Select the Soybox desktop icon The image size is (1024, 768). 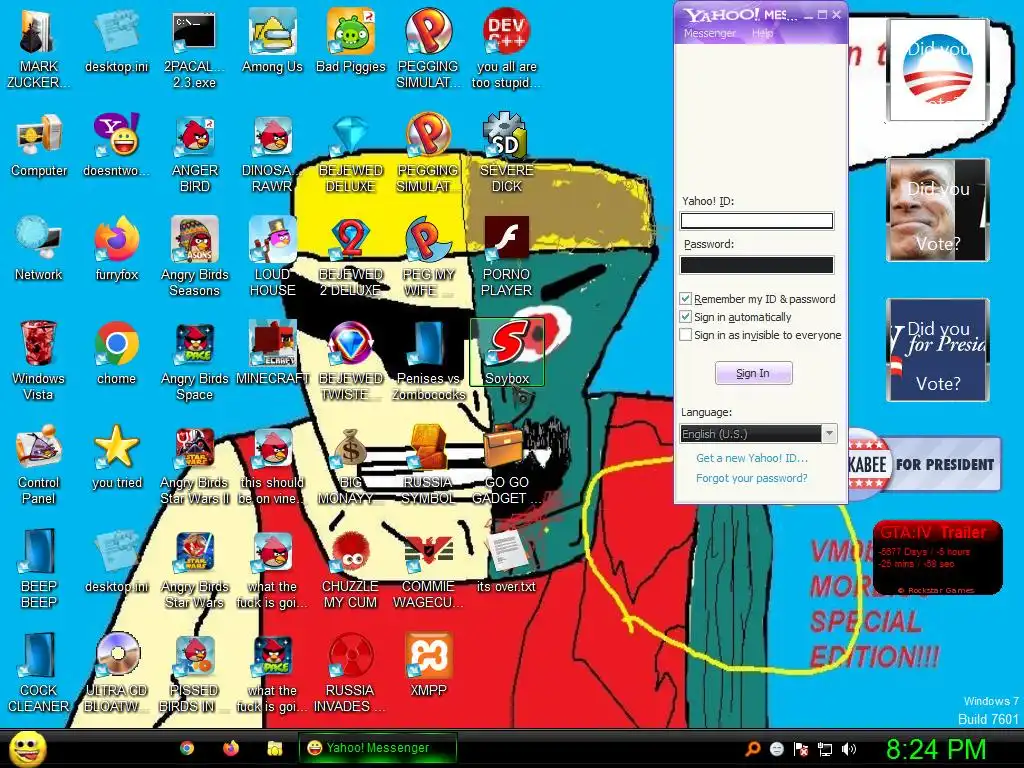point(507,353)
